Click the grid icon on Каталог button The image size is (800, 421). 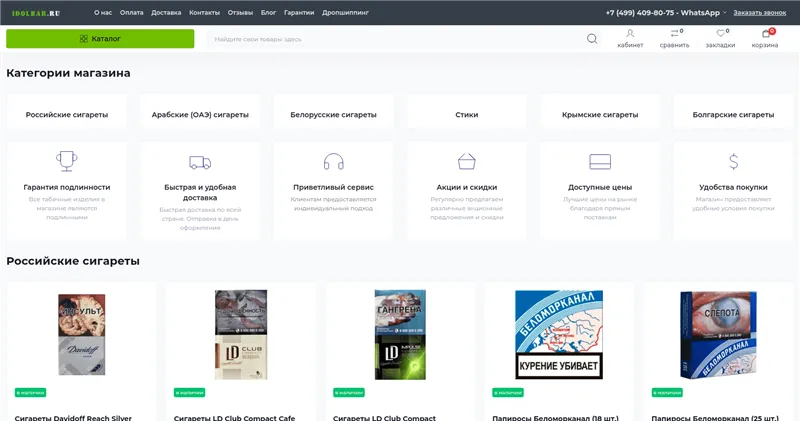point(84,39)
